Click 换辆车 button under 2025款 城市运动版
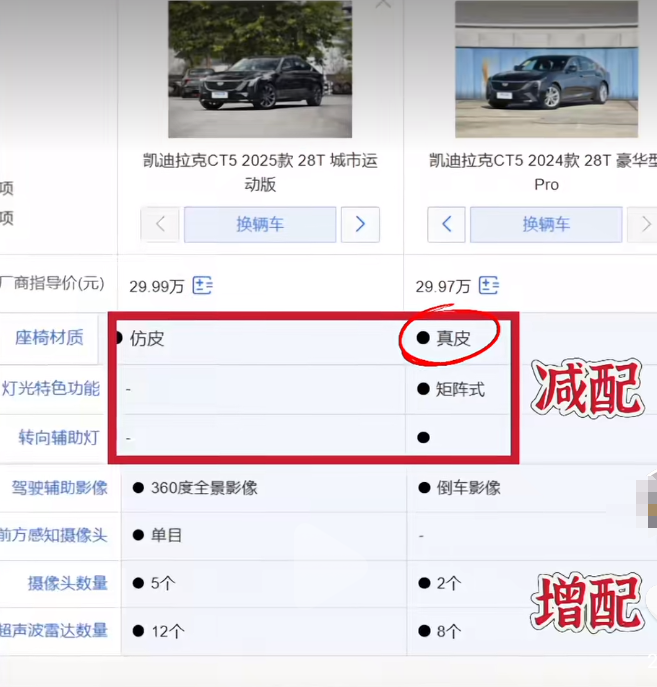Viewport: 657px width, 687px height. (x=260, y=224)
